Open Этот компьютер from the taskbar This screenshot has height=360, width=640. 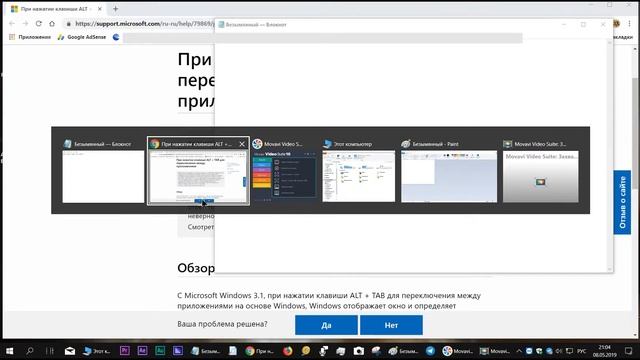(x=96, y=351)
